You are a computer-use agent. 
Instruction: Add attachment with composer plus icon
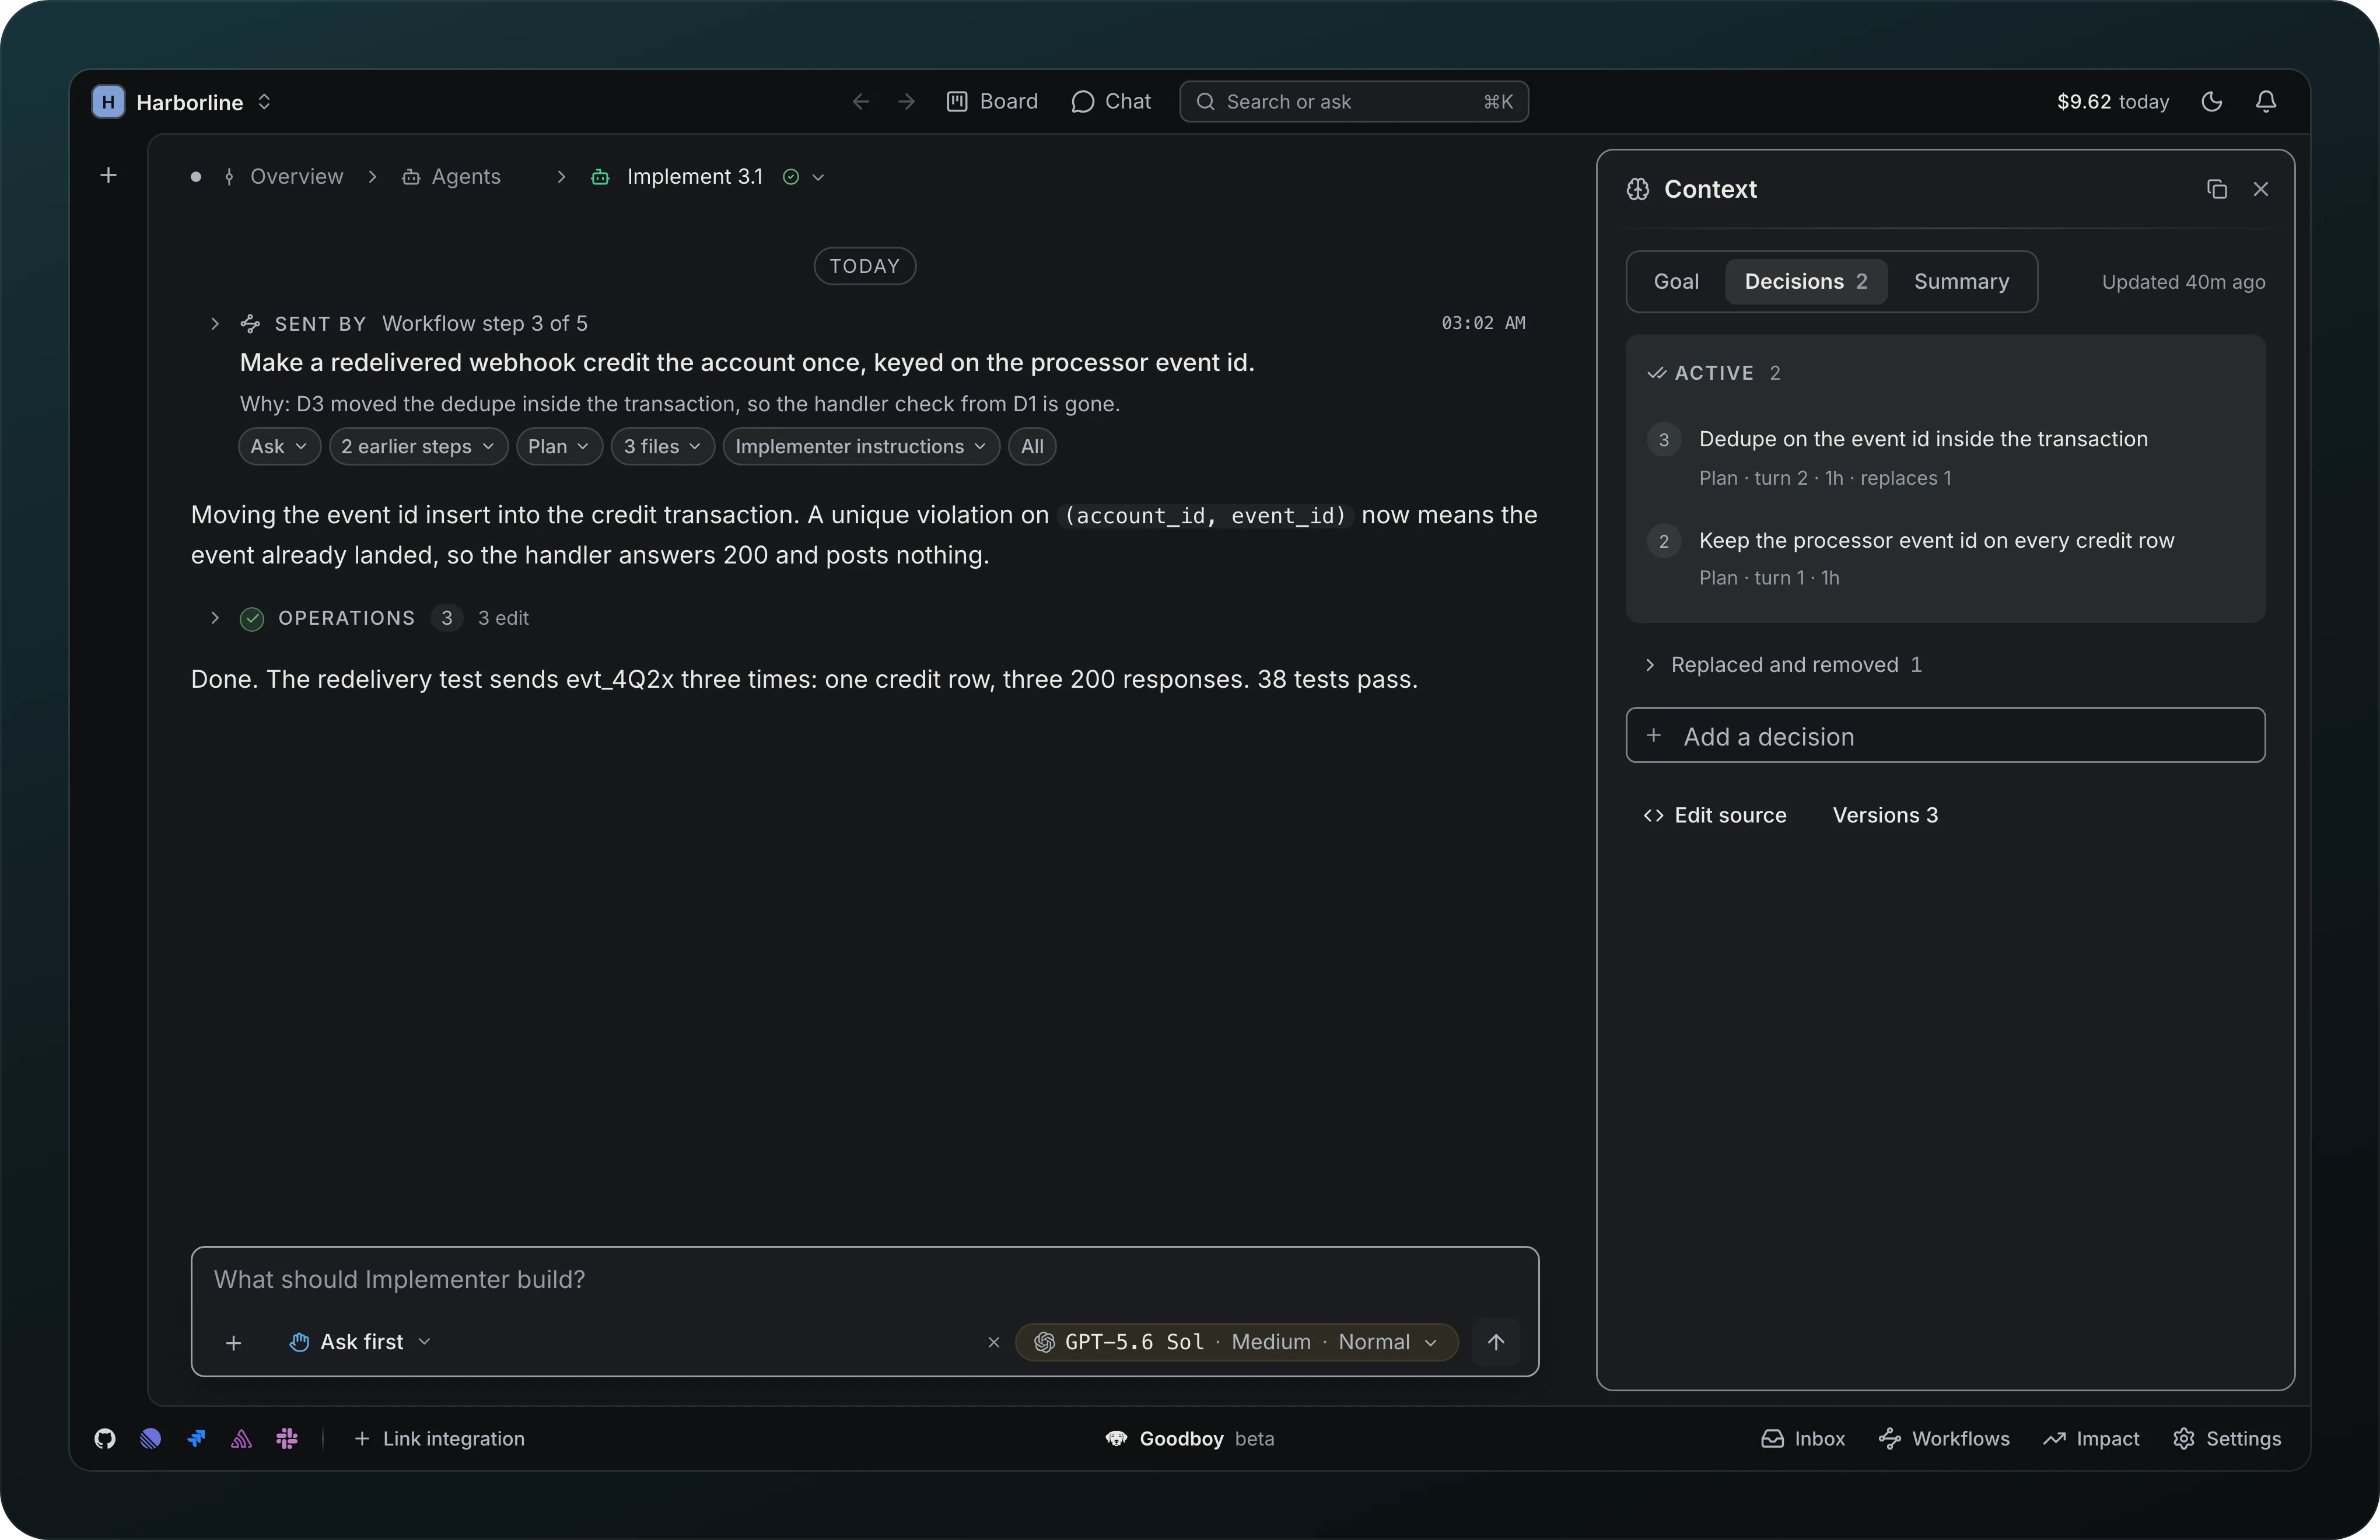(x=233, y=1343)
